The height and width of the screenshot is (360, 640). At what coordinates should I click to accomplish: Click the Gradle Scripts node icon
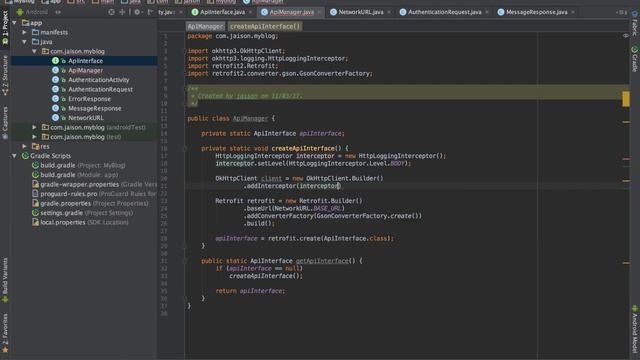tap(25, 156)
